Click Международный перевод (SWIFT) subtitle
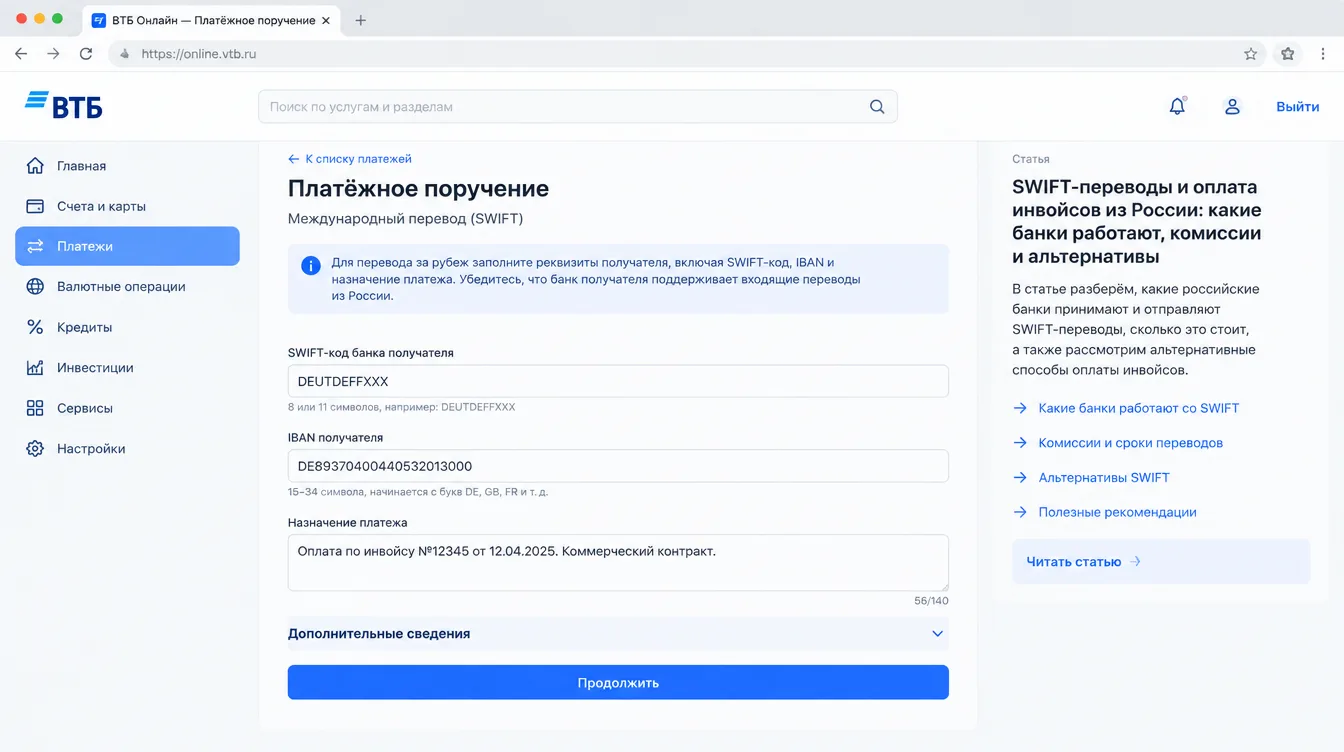 point(405,218)
